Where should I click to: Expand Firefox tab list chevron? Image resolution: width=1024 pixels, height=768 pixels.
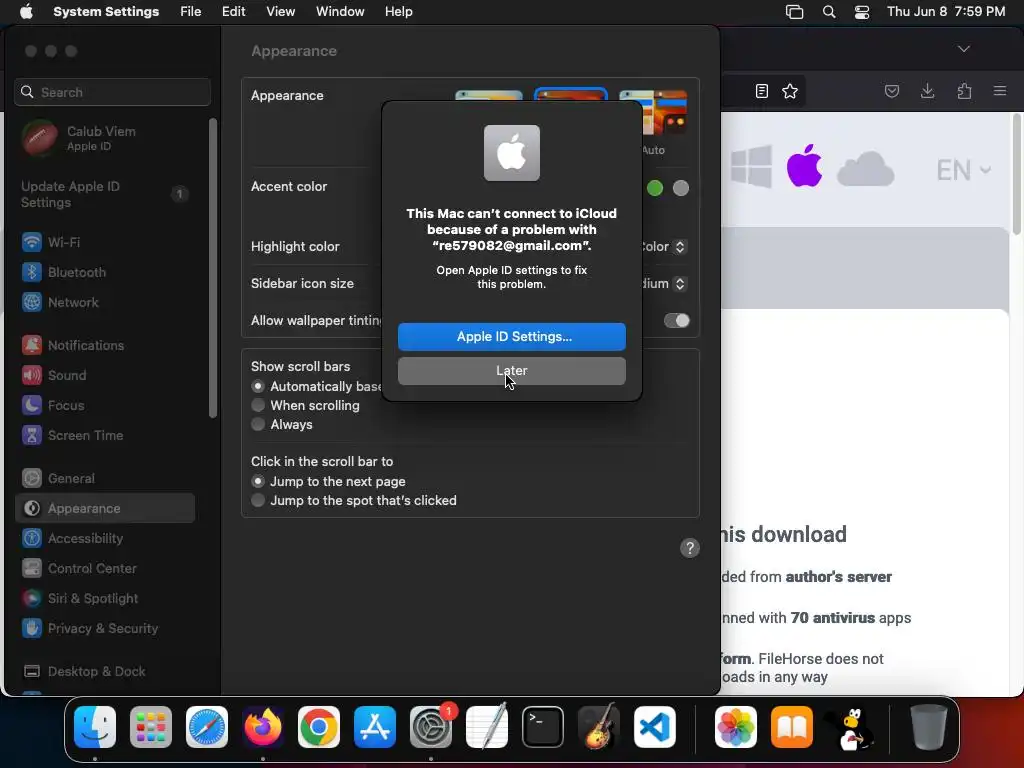(x=964, y=49)
